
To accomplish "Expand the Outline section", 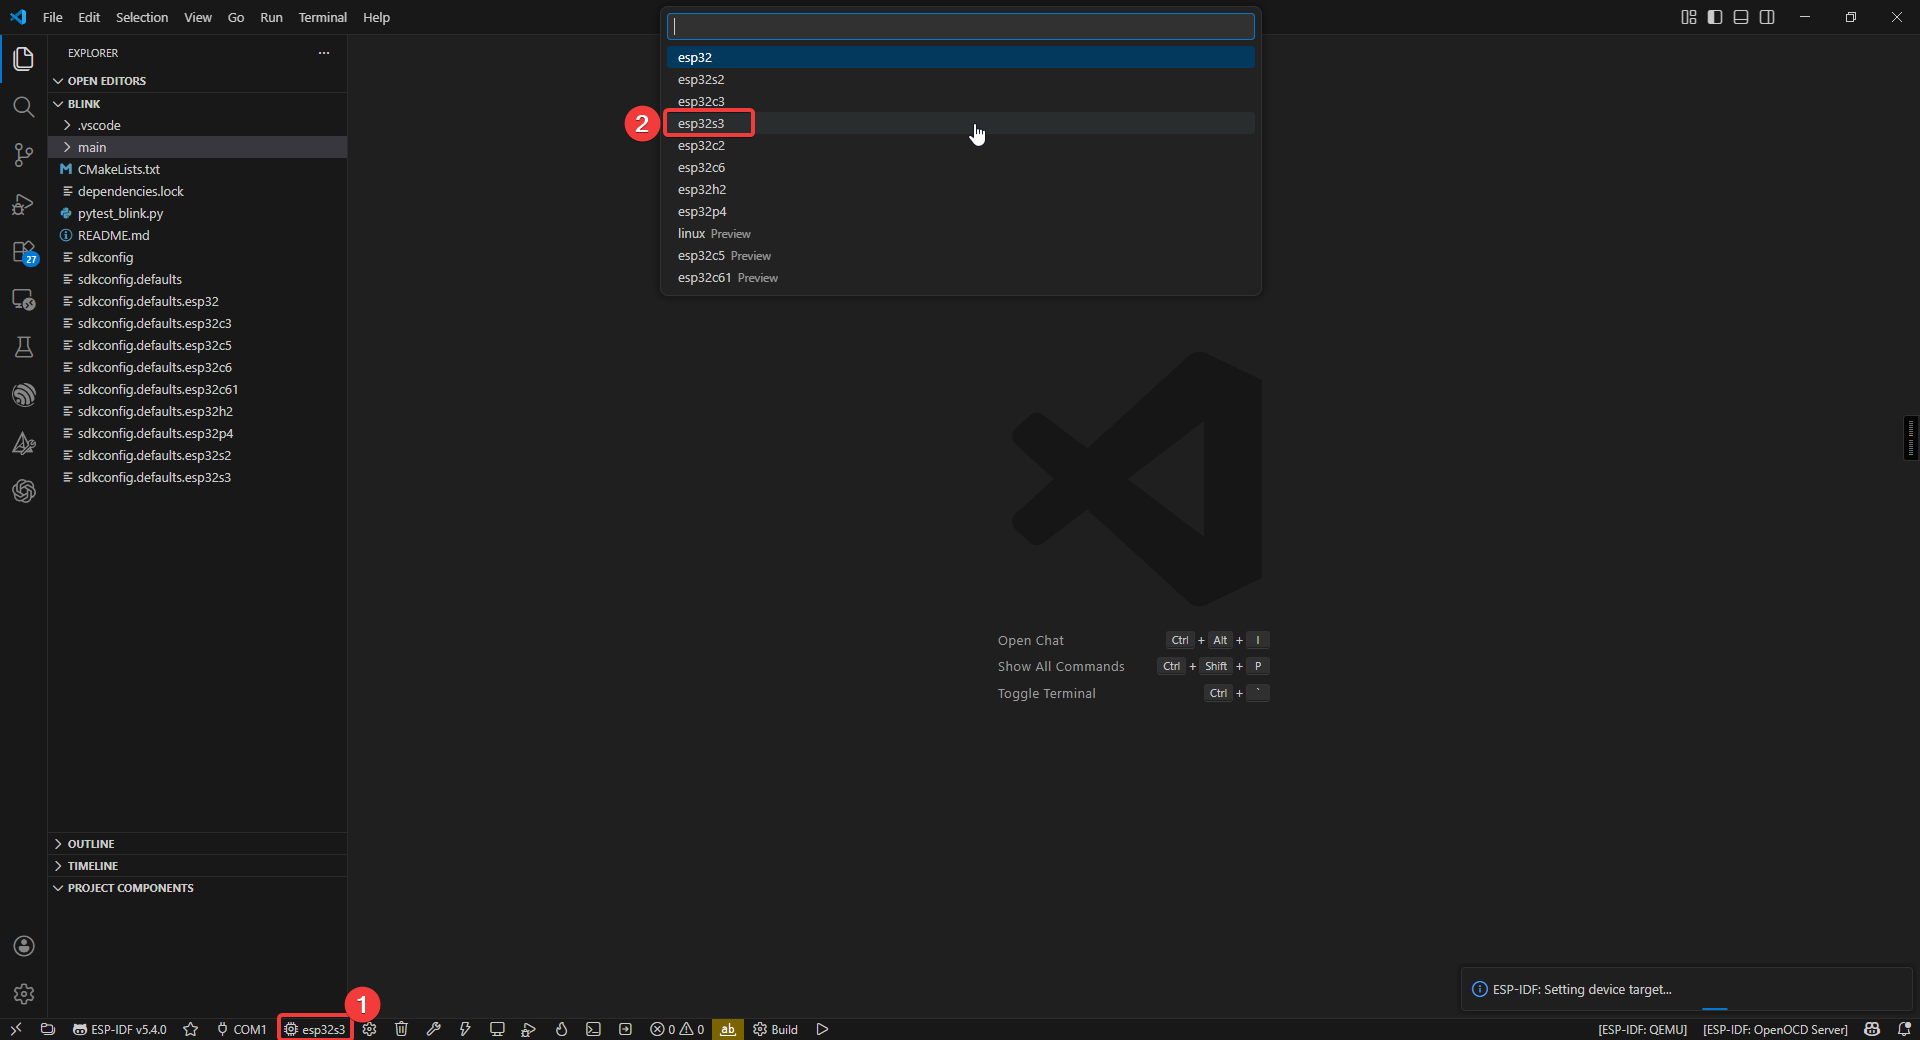I will [198, 844].
